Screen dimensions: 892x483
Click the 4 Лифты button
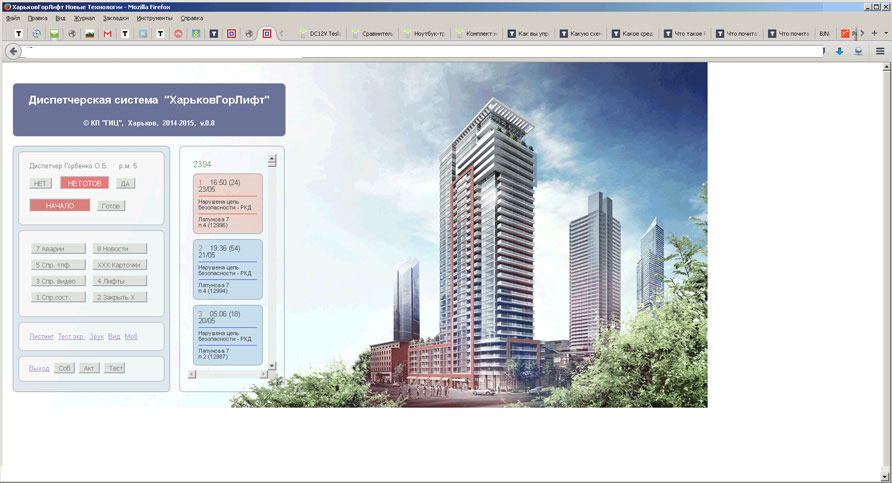120,281
